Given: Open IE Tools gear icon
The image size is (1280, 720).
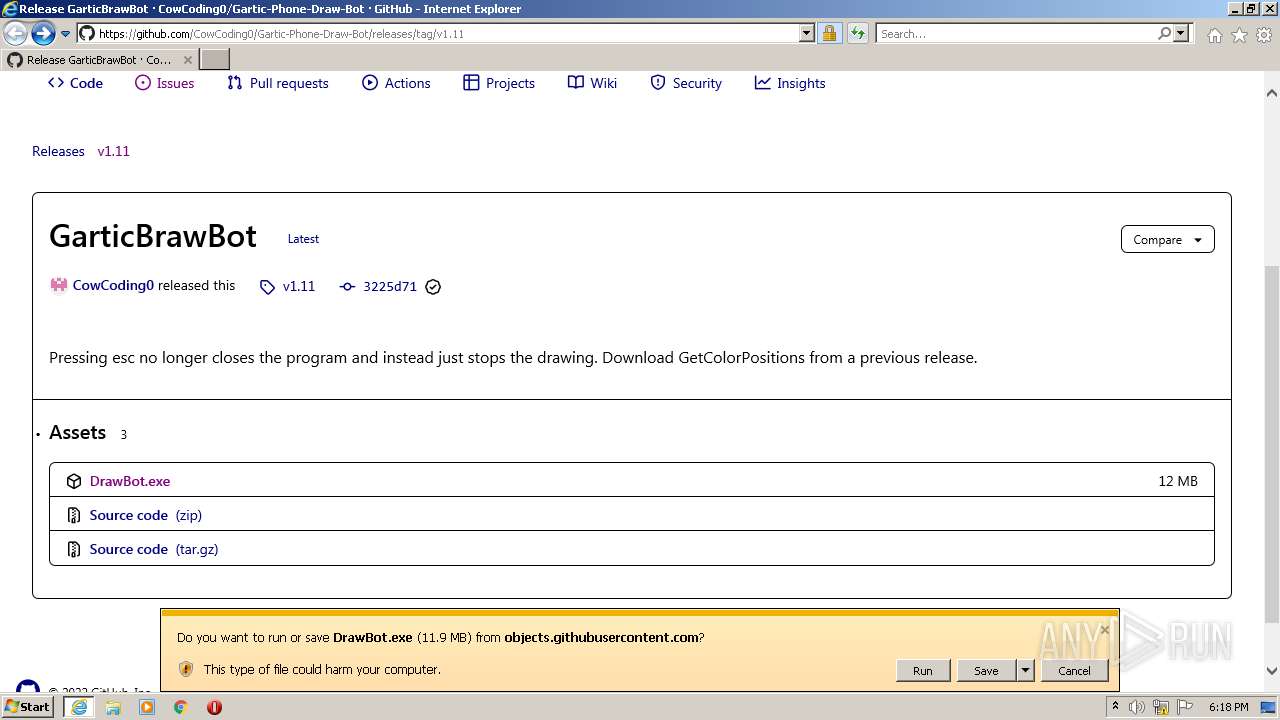Looking at the screenshot, I should (1264, 35).
